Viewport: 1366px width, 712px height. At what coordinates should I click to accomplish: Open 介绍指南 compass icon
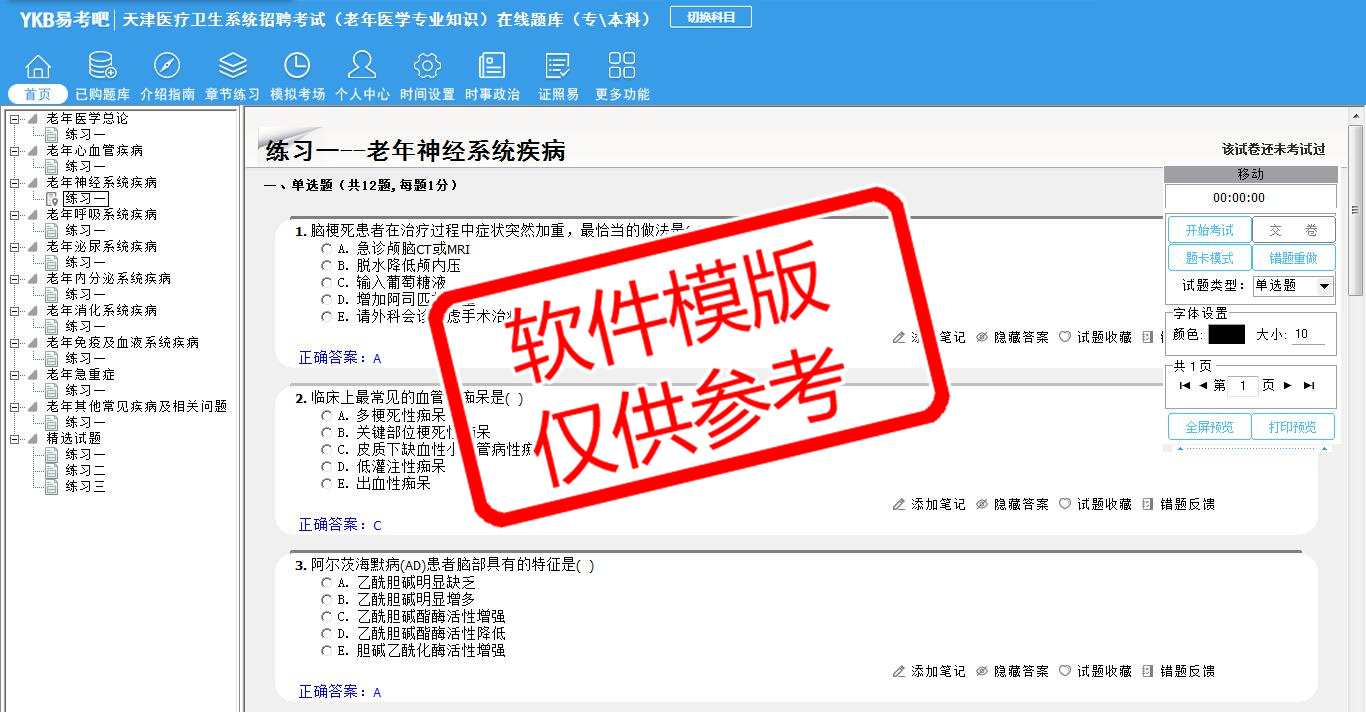[x=167, y=66]
